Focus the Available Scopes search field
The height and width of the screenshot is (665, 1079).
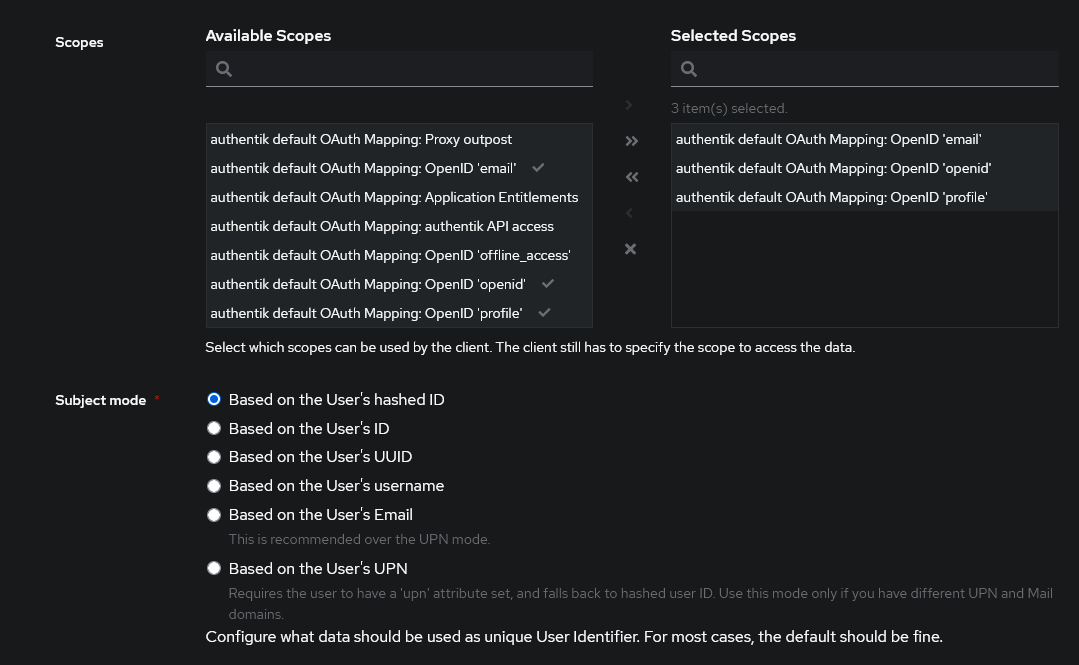(x=399, y=69)
